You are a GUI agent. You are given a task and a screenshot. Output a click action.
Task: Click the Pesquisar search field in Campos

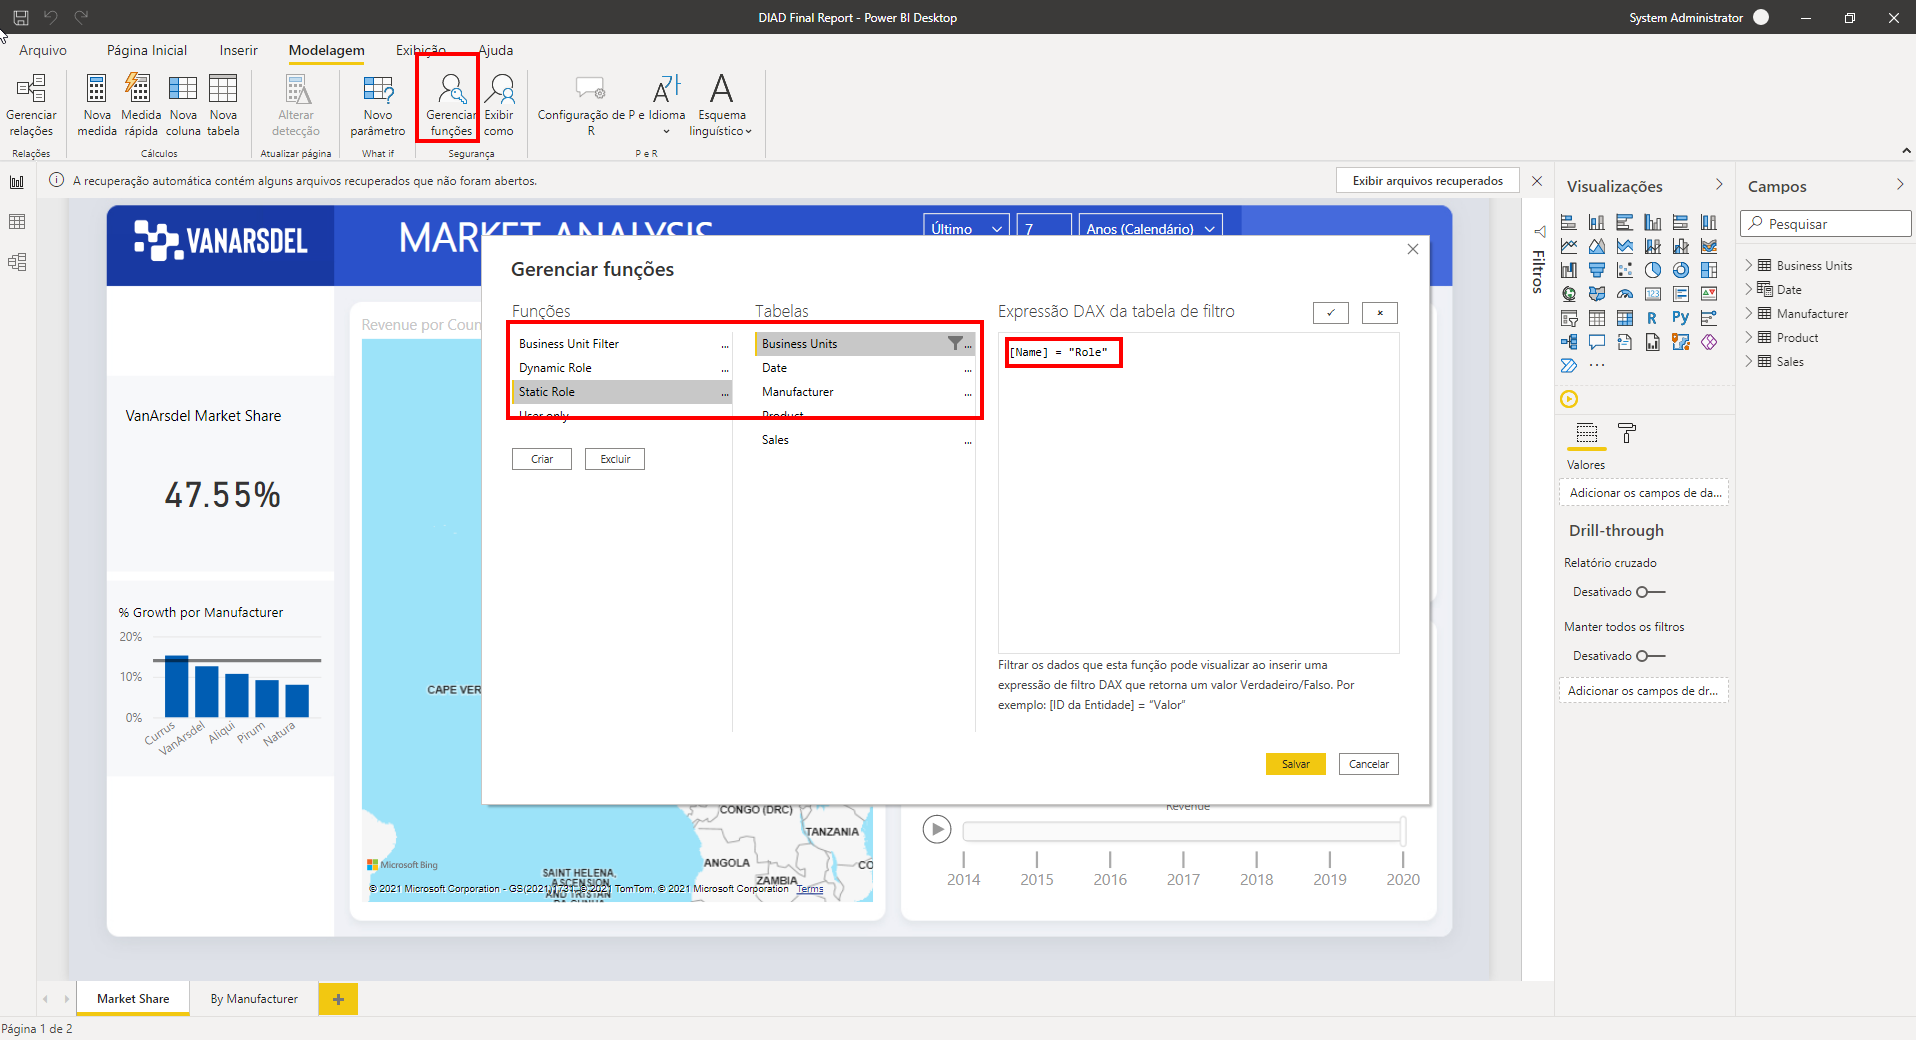[1826, 224]
